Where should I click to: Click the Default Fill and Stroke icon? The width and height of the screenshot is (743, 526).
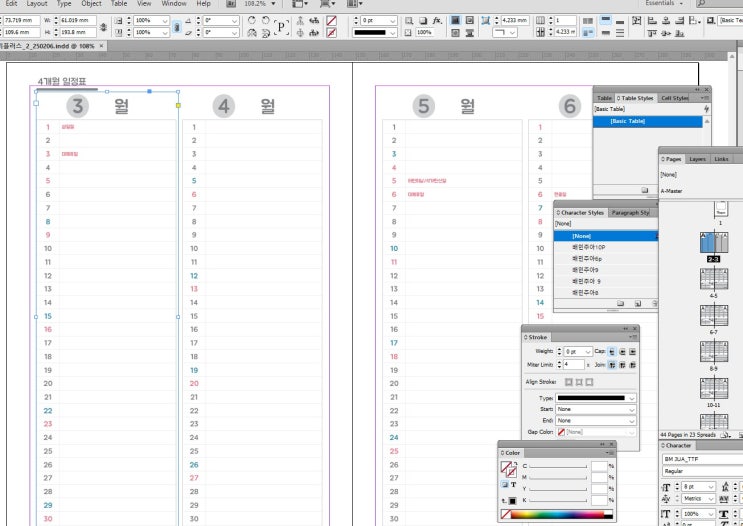coord(504,501)
